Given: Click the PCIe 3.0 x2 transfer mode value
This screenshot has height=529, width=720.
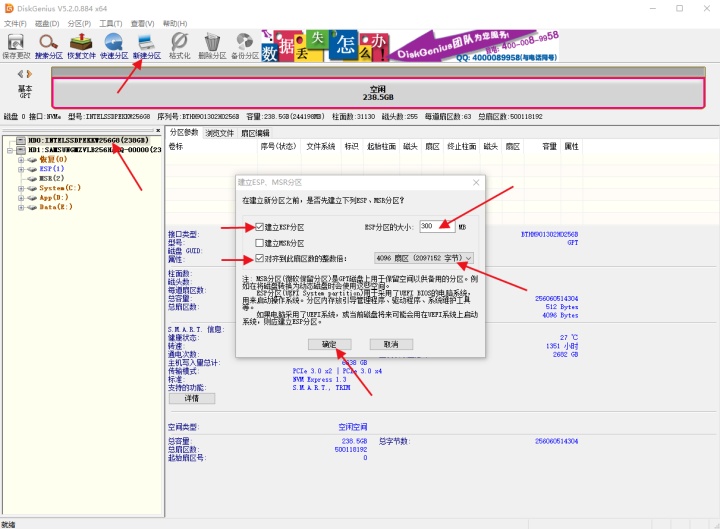Looking at the screenshot, I should point(312,371).
